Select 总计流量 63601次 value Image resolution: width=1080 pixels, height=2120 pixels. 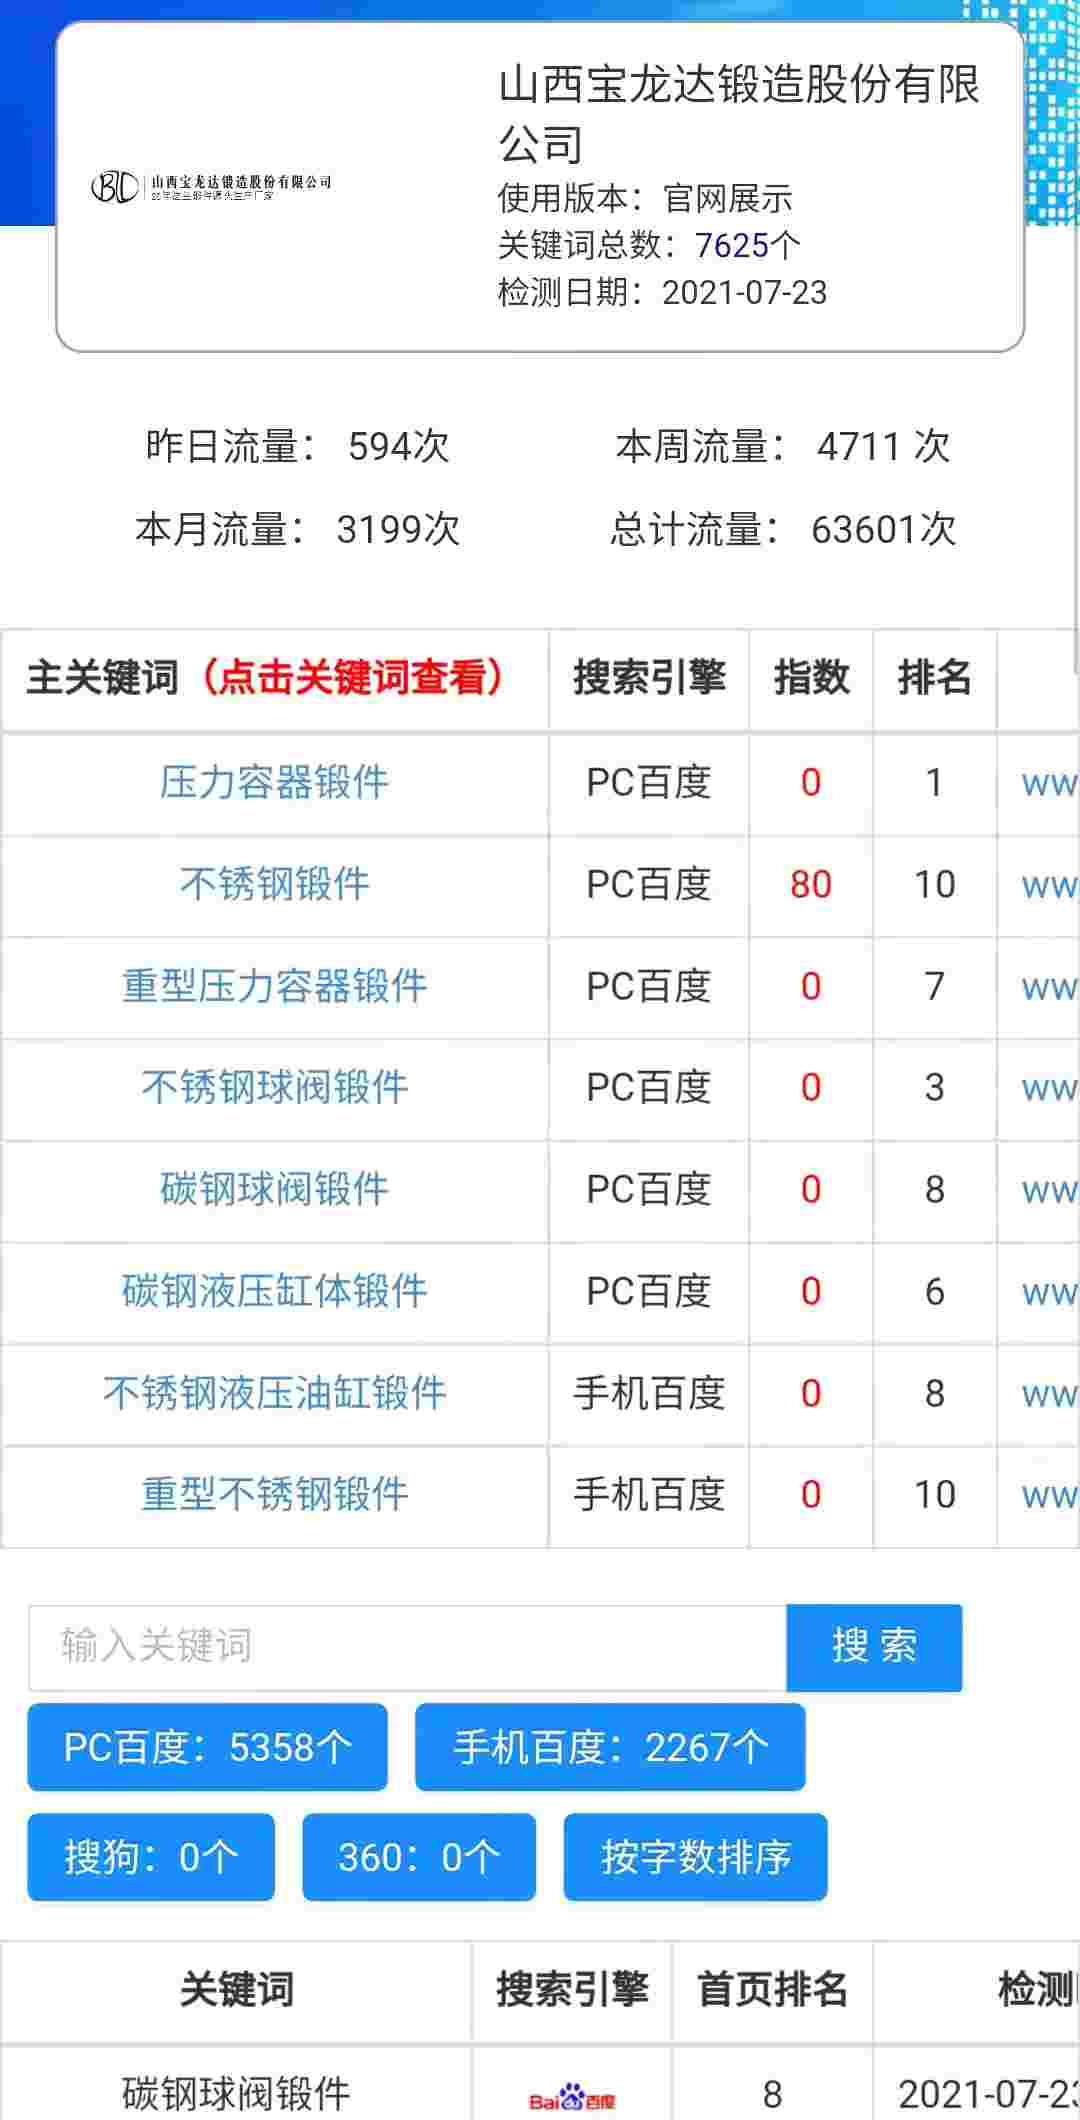[883, 529]
